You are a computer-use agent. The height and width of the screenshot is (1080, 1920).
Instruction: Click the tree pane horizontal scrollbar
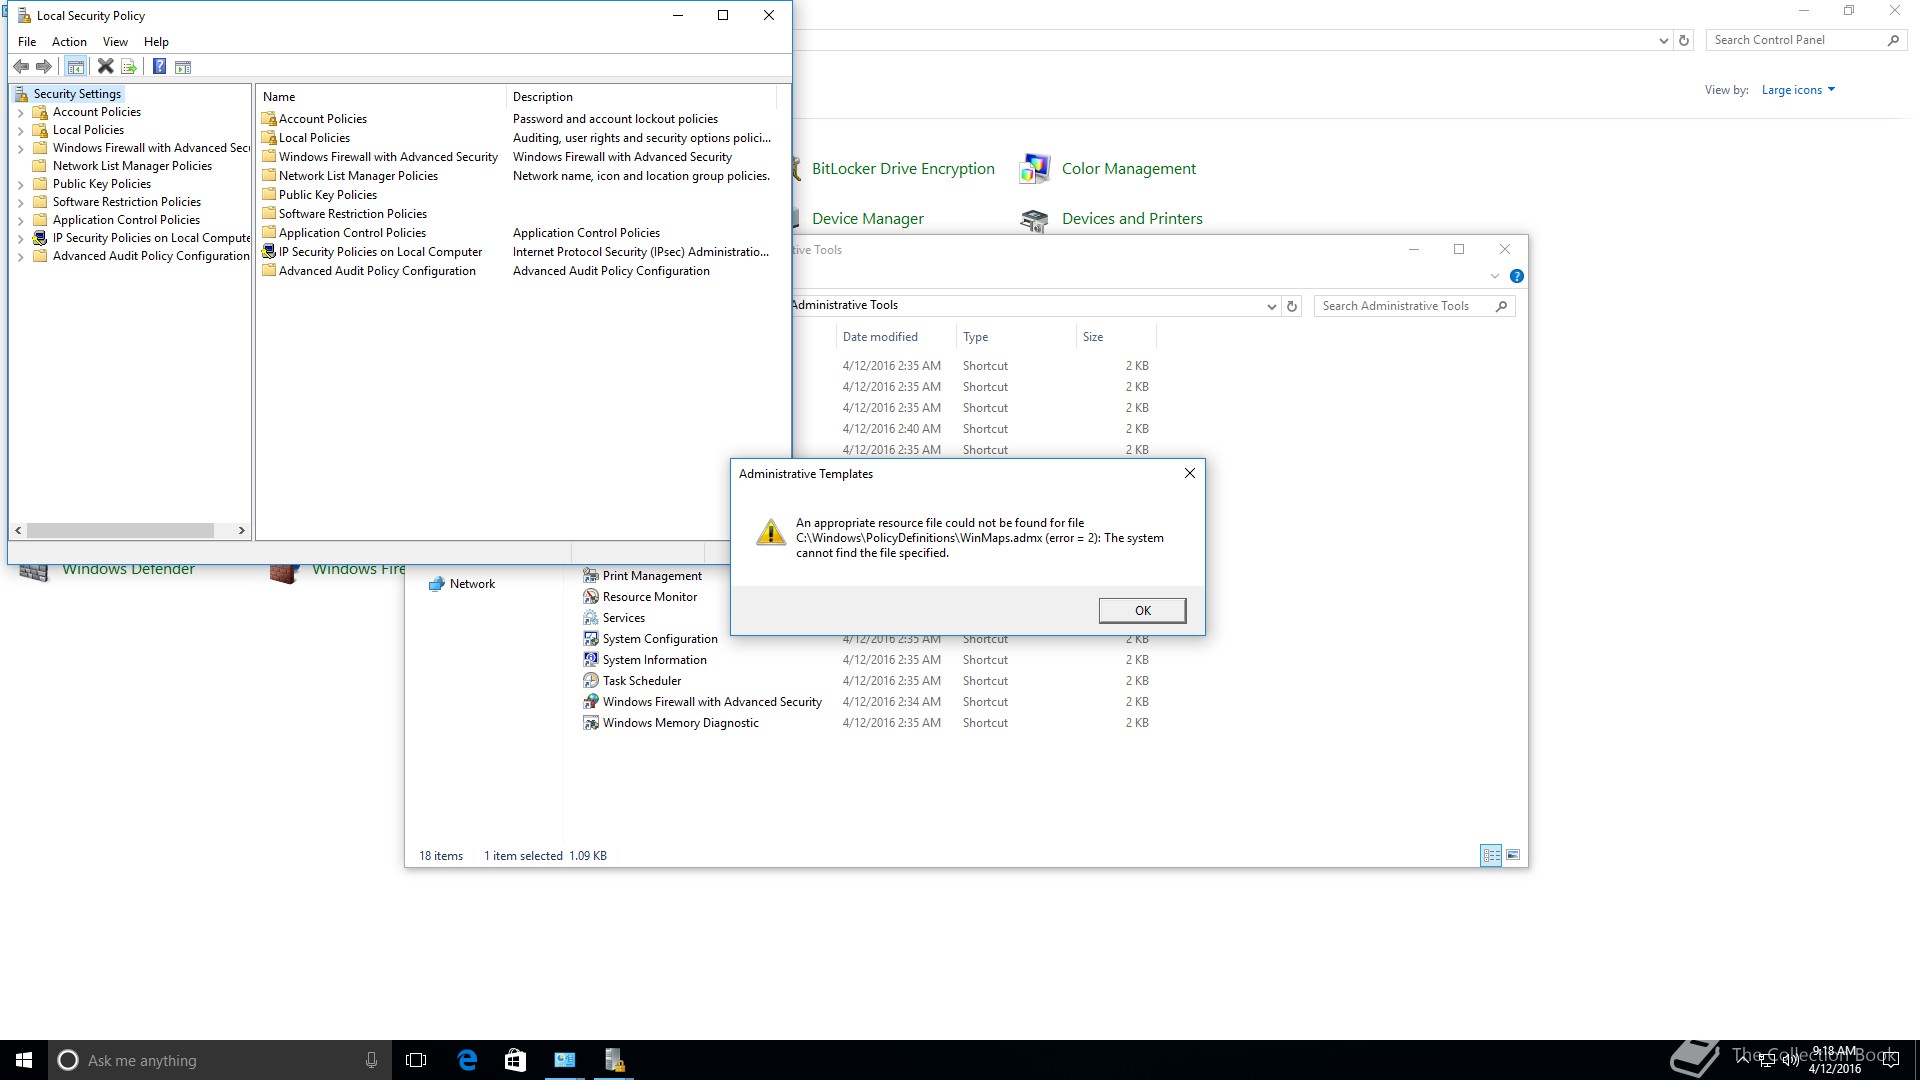120,531
